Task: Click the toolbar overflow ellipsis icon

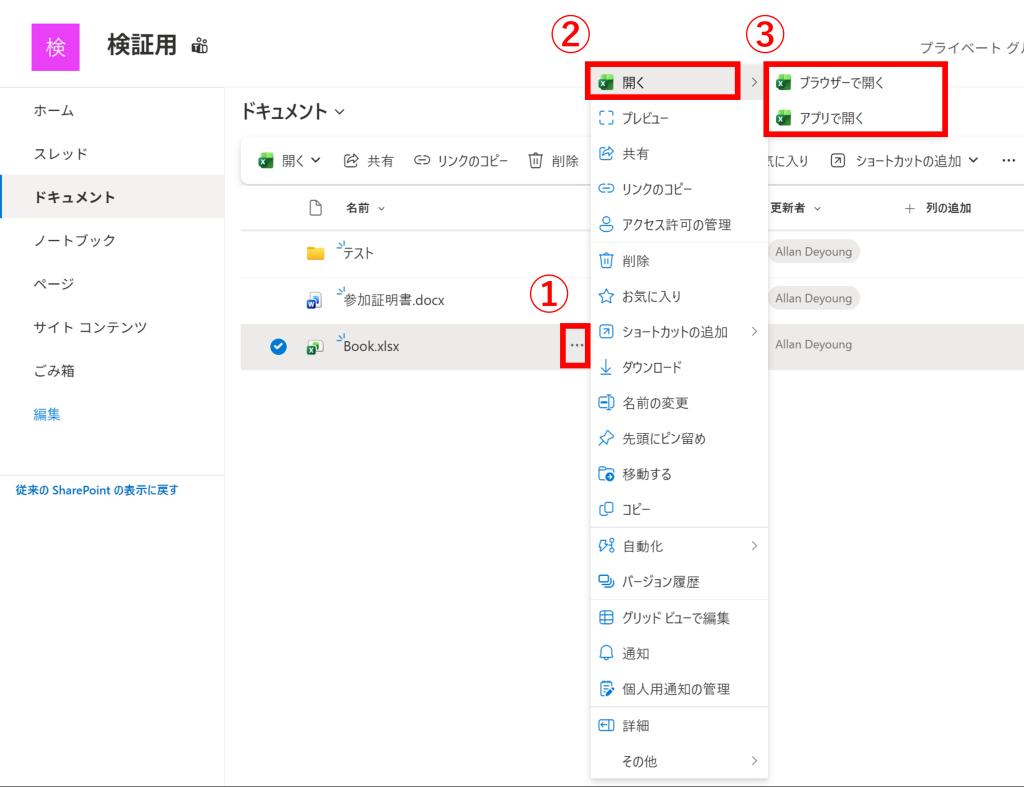Action: click(x=1008, y=161)
